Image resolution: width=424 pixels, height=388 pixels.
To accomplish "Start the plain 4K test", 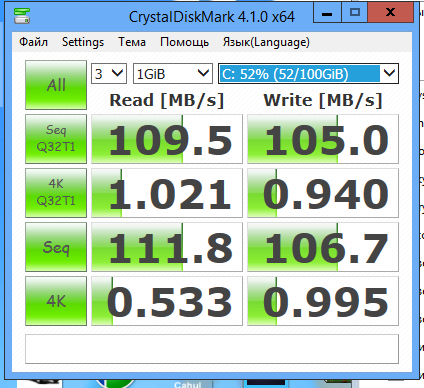I will [56, 301].
